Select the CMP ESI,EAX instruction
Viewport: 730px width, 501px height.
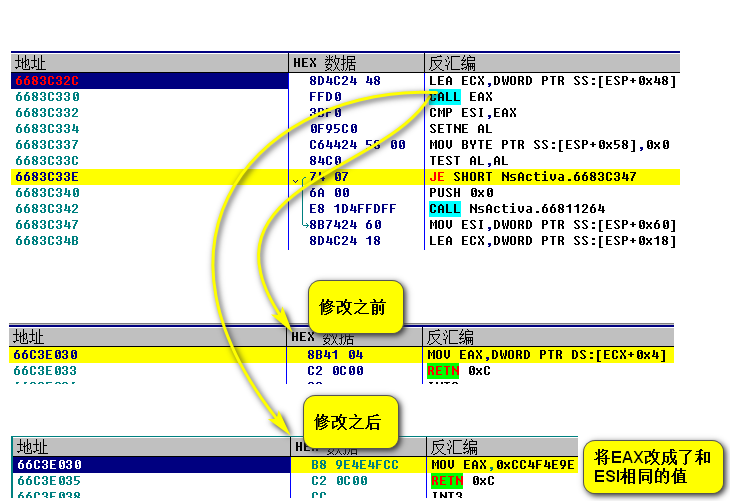click(473, 113)
